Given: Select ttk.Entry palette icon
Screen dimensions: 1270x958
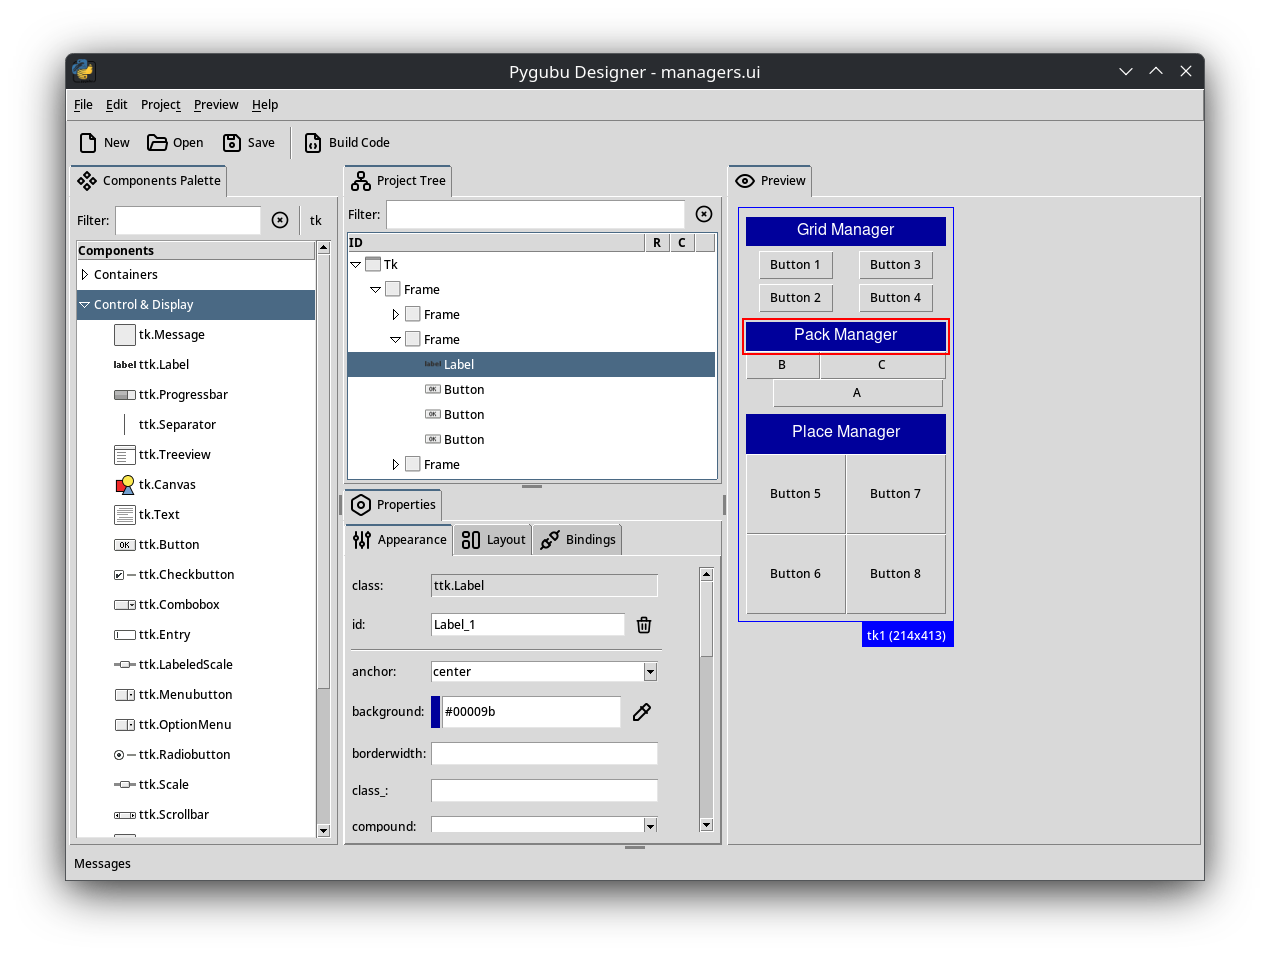Looking at the screenshot, I should (x=125, y=635).
